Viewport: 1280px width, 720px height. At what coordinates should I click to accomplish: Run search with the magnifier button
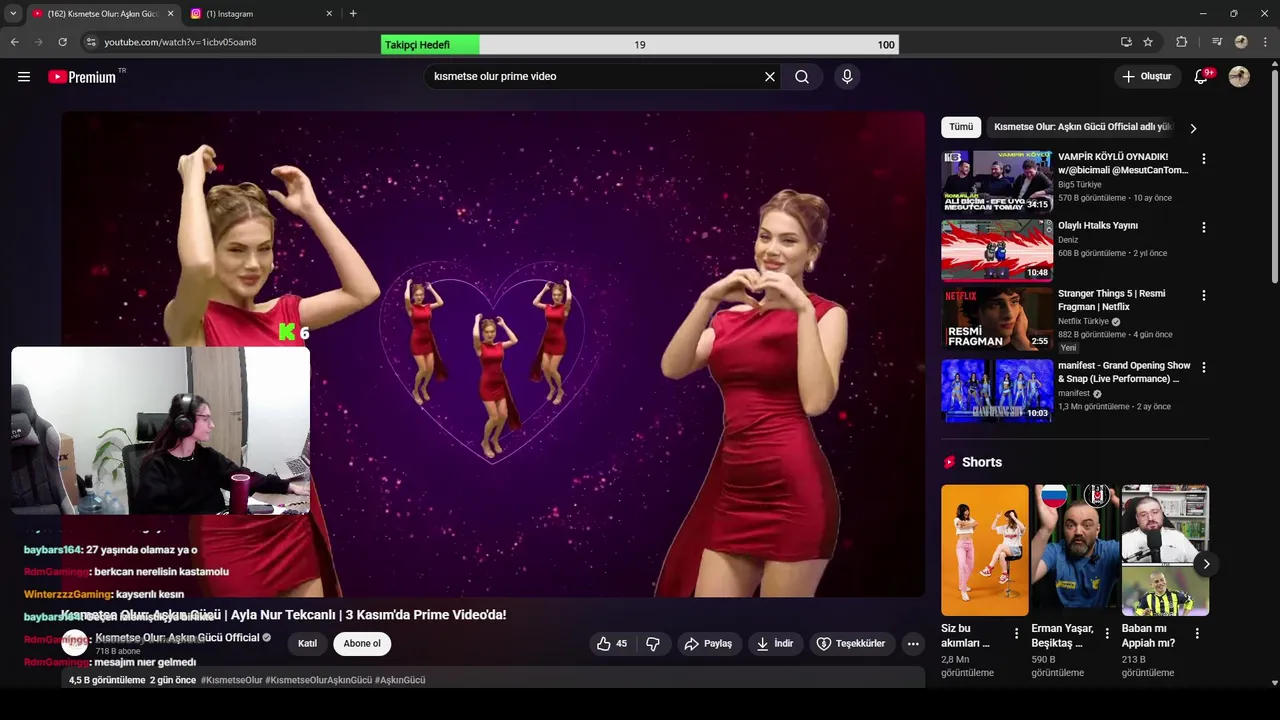(x=802, y=76)
